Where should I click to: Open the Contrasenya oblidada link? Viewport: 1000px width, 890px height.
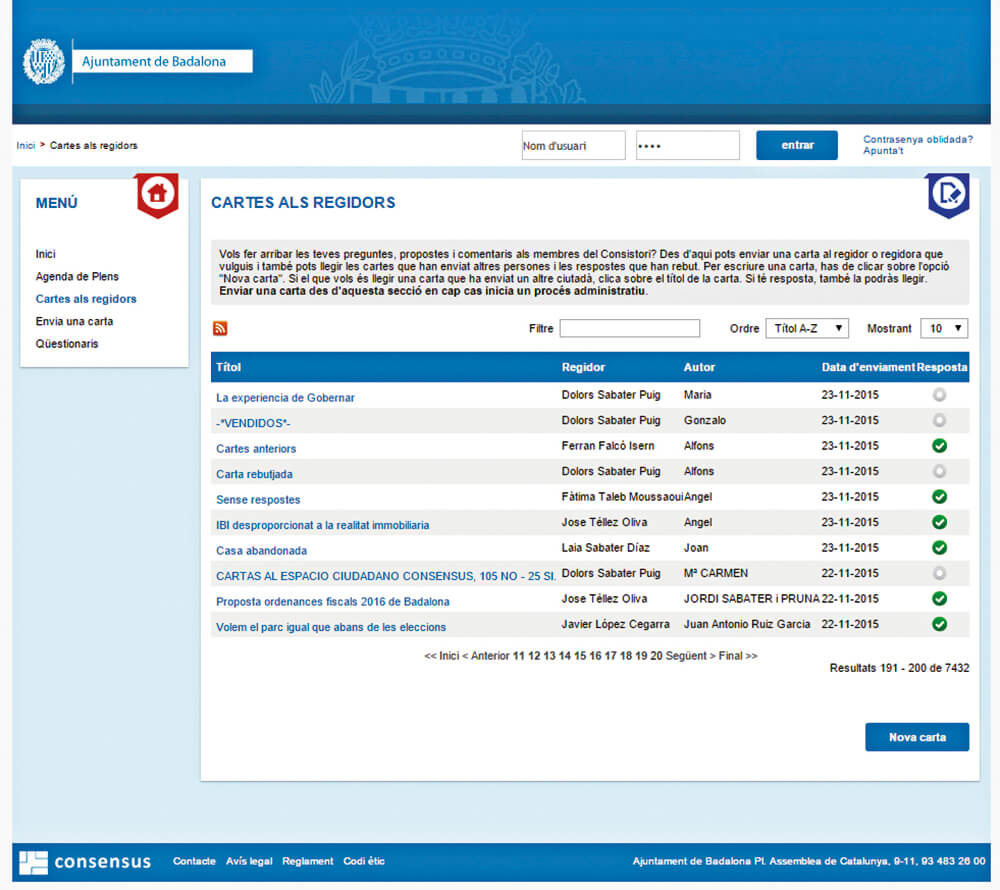pos(917,139)
